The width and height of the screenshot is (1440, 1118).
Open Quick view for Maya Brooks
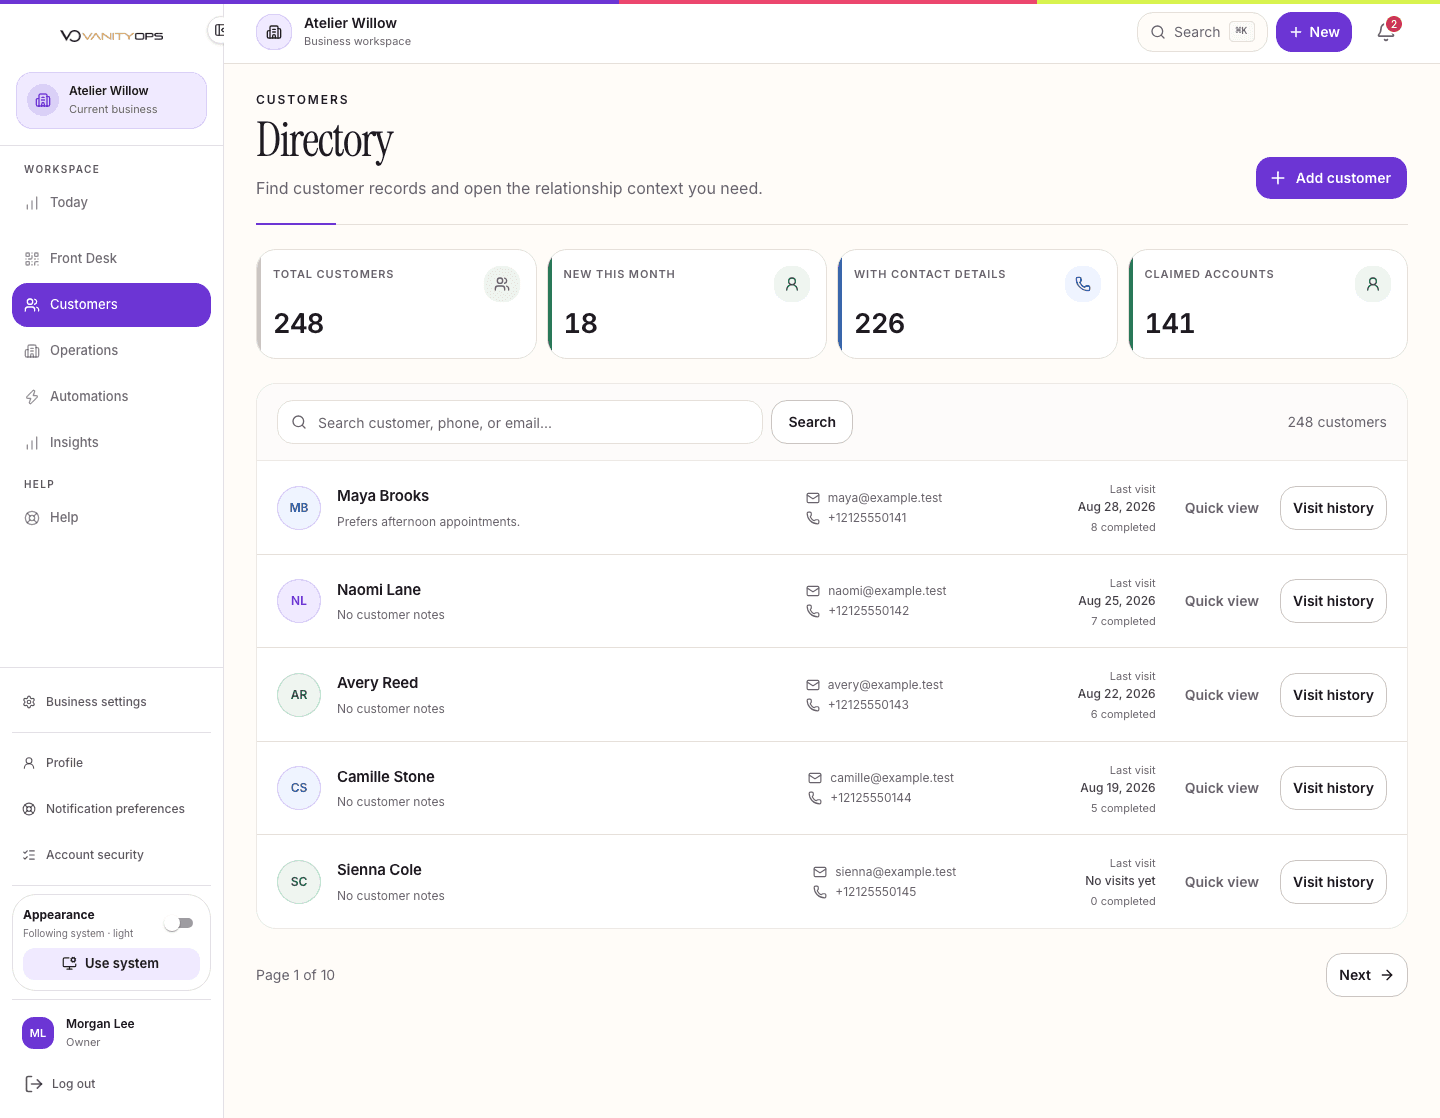point(1222,508)
